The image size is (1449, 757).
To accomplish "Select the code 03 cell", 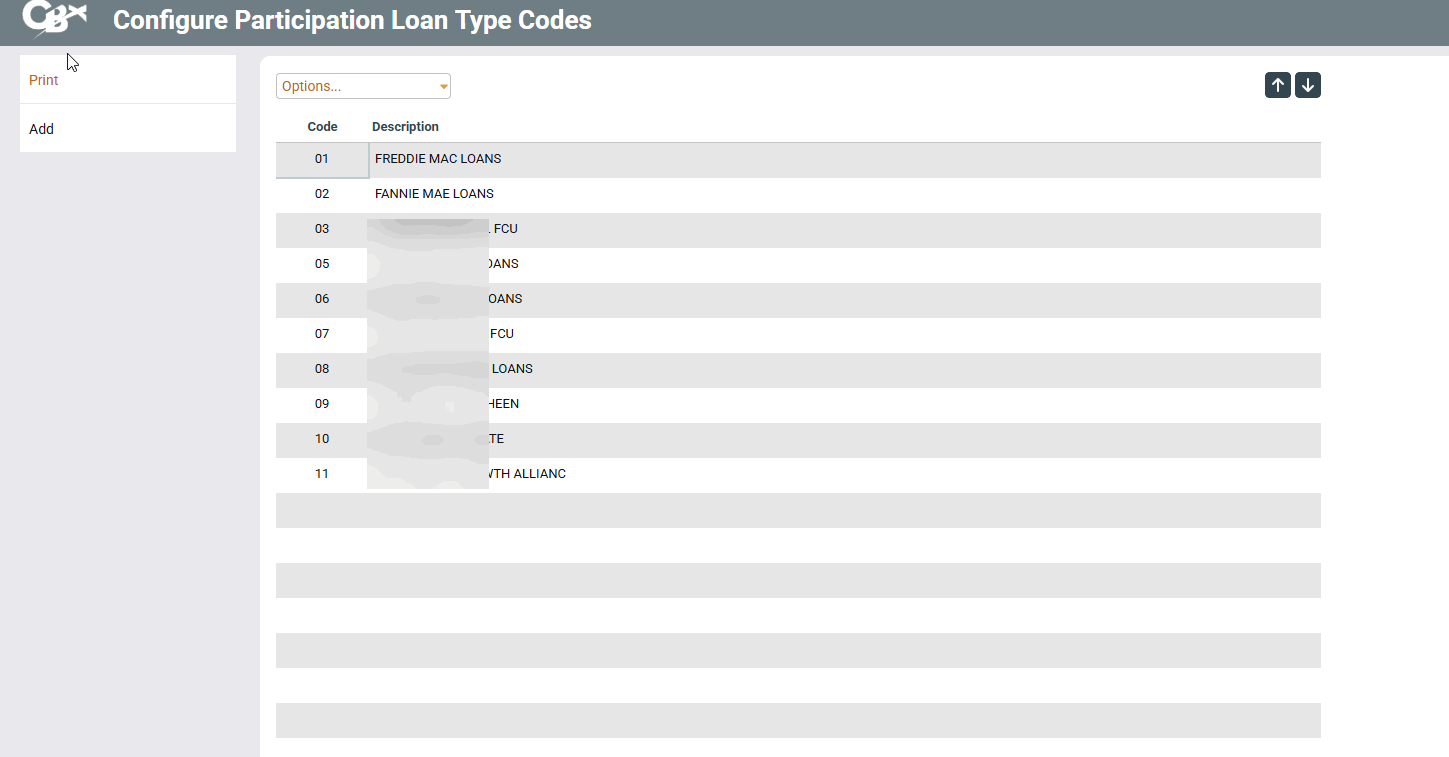I will click(x=322, y=229).
